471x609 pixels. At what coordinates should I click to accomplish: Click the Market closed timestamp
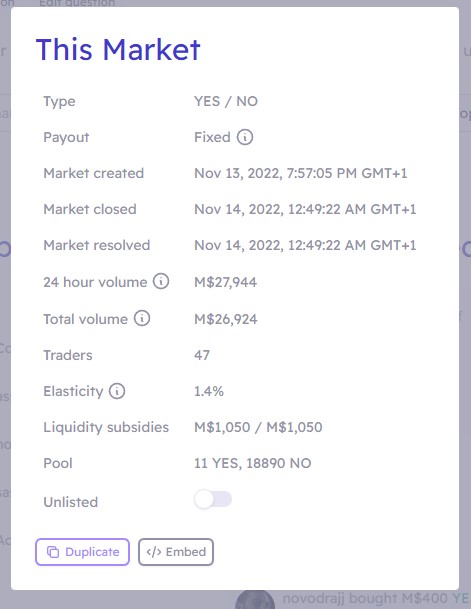pos(305,209)
